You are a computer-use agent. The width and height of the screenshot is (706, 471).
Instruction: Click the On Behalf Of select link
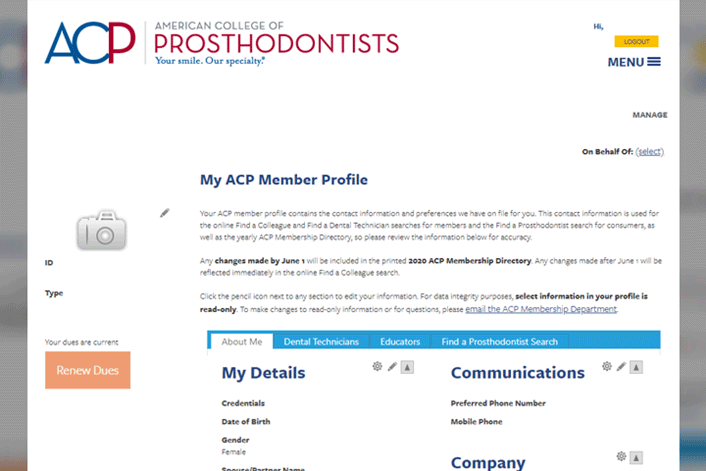pyautogui.click(x=649, y=152)
